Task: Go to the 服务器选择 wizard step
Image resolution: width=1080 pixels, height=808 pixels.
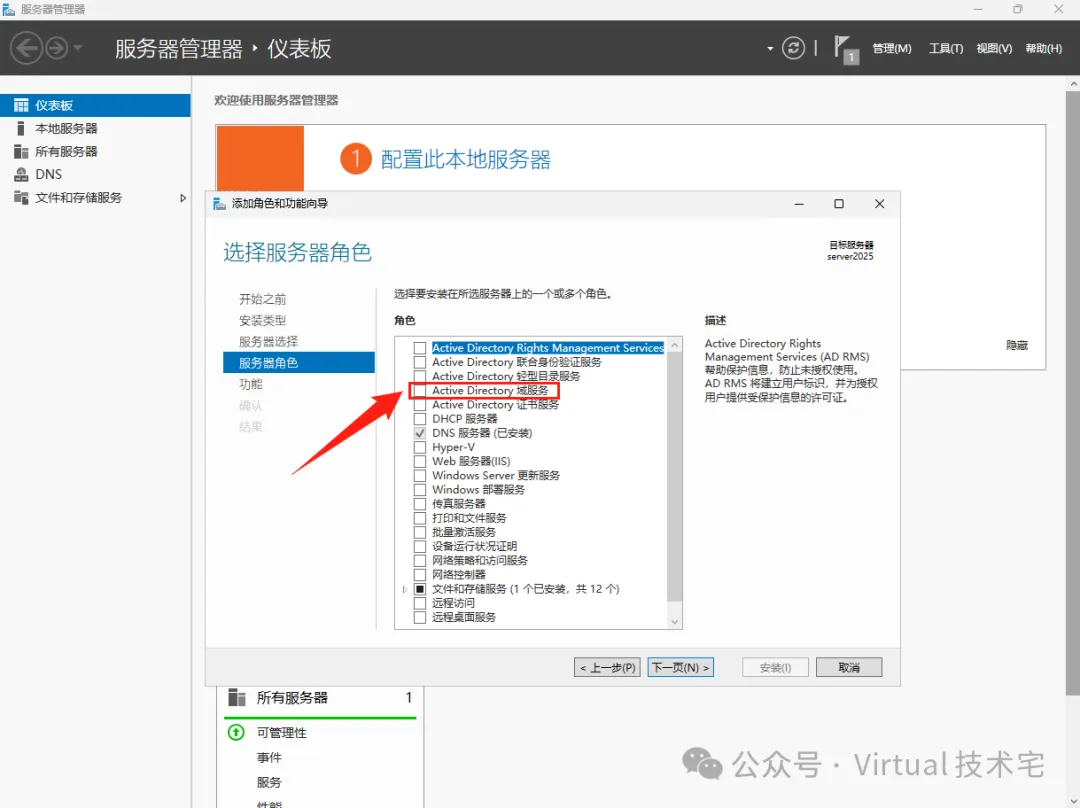Action: coord(268,342)
